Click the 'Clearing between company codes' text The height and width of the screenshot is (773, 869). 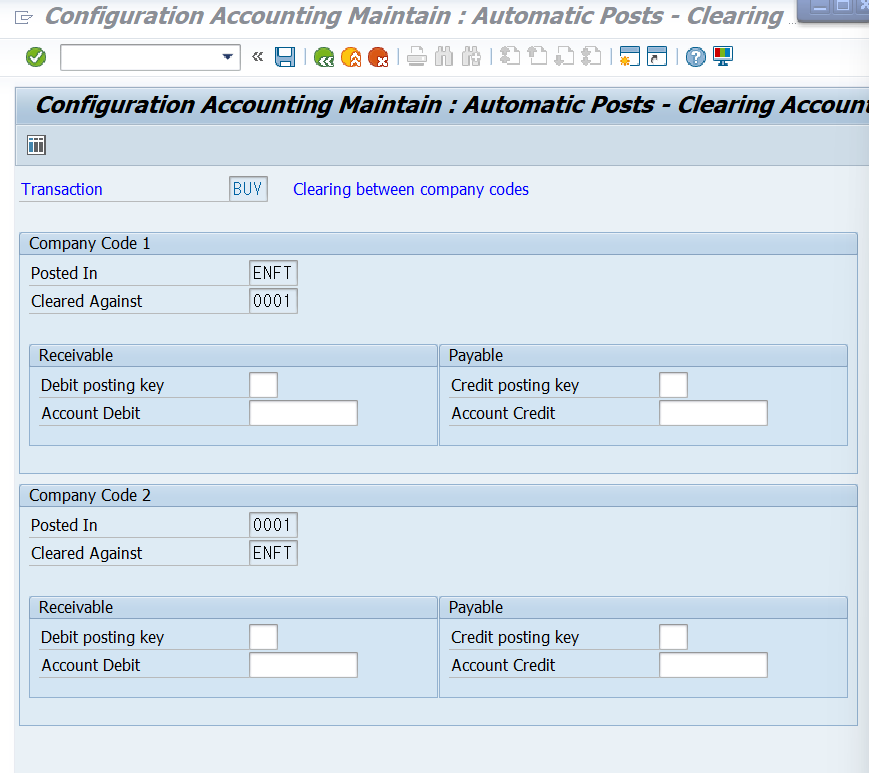click(x=411, y=190)
